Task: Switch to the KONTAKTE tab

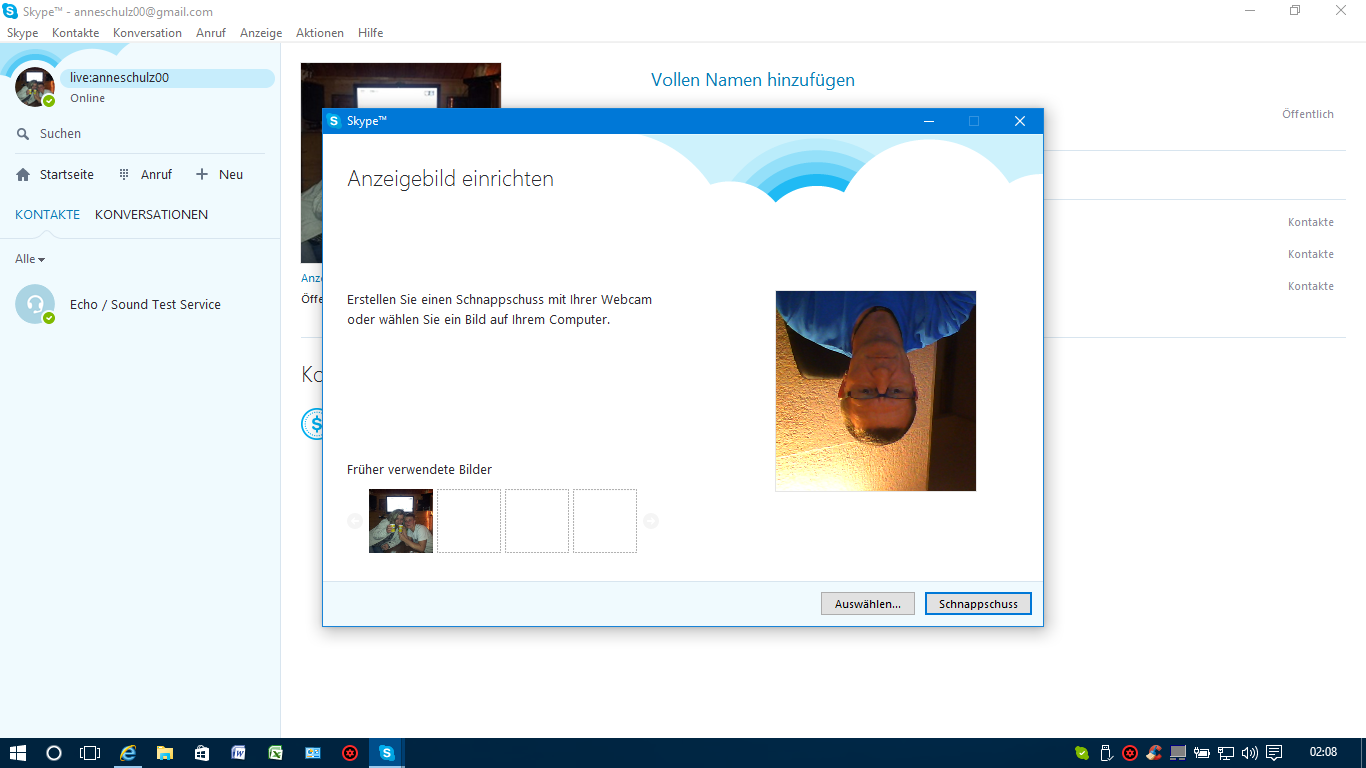Action: (47, 214)
